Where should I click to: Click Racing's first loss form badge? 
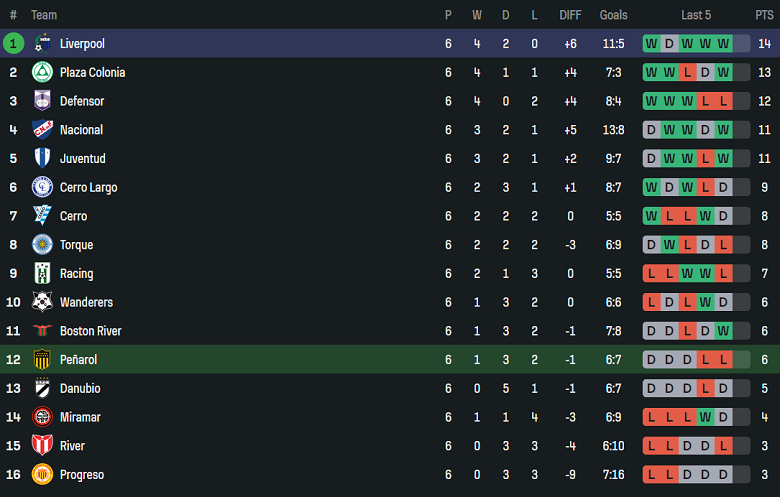(x=651, y=273)
